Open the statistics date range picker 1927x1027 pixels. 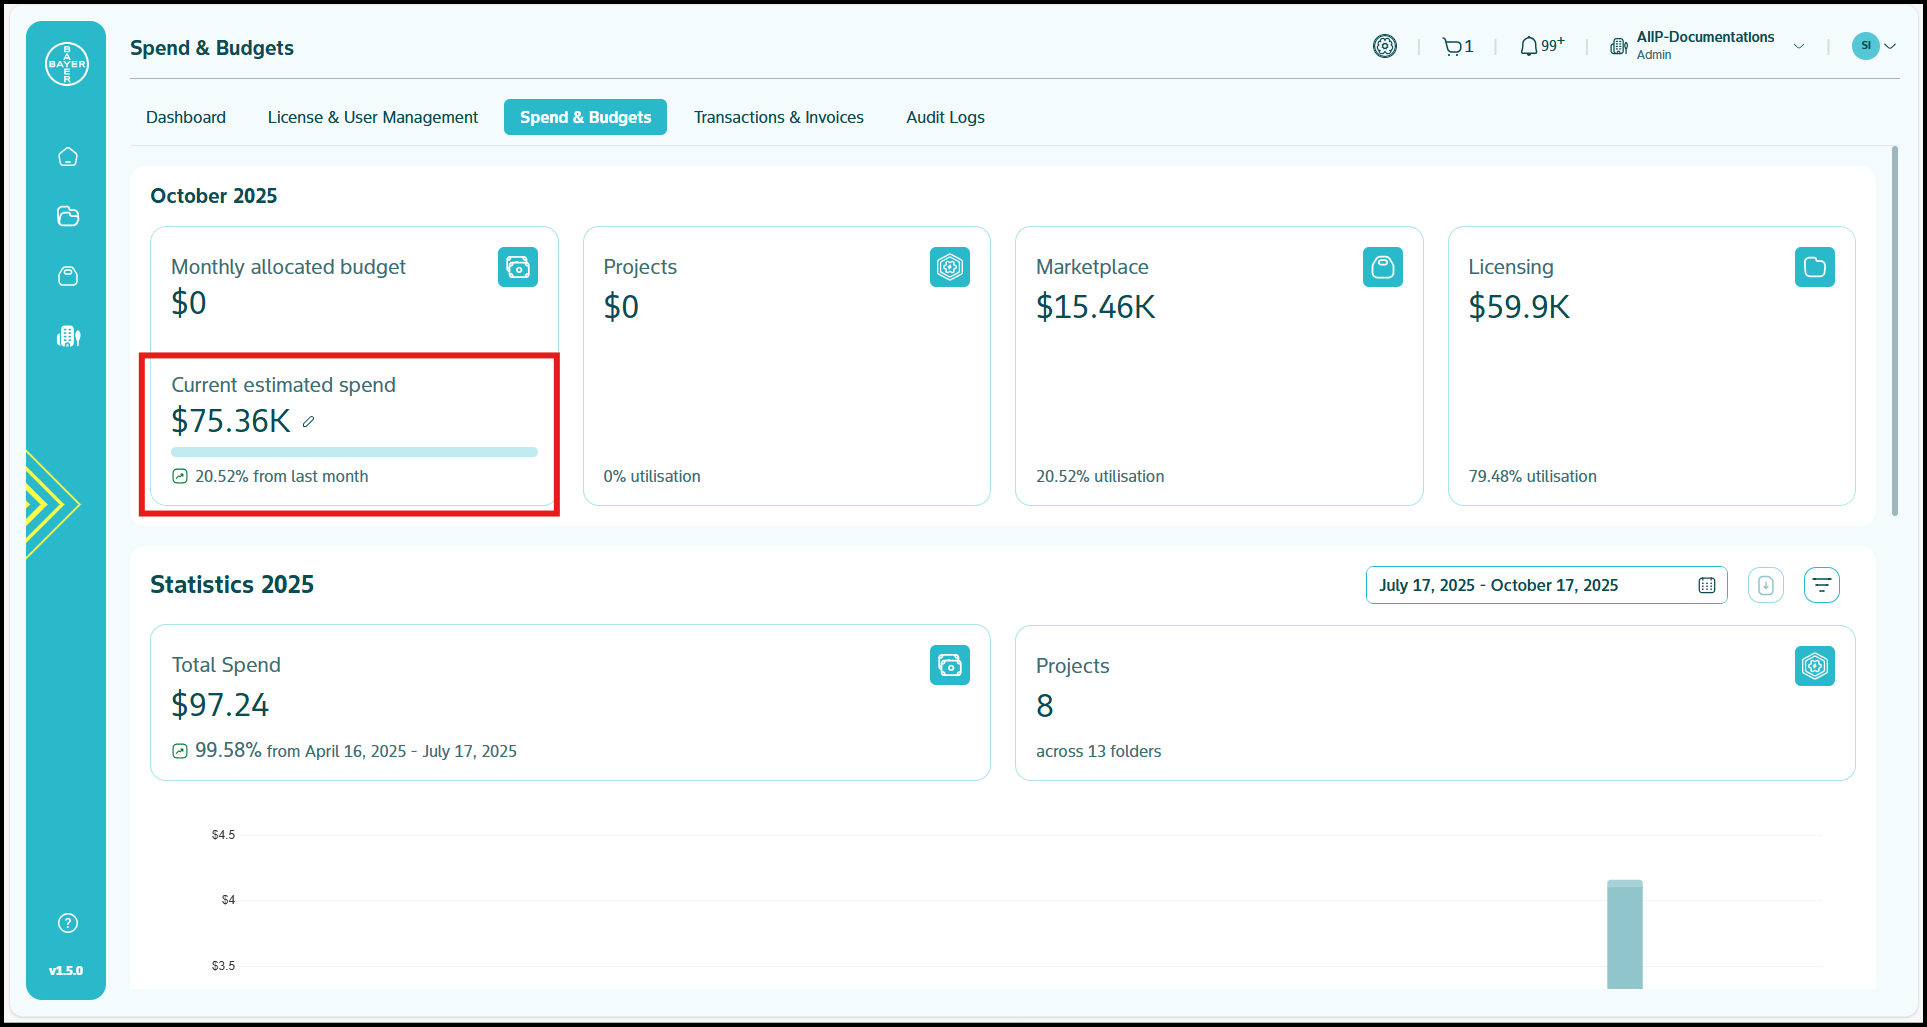click(x=1545, y=585)
